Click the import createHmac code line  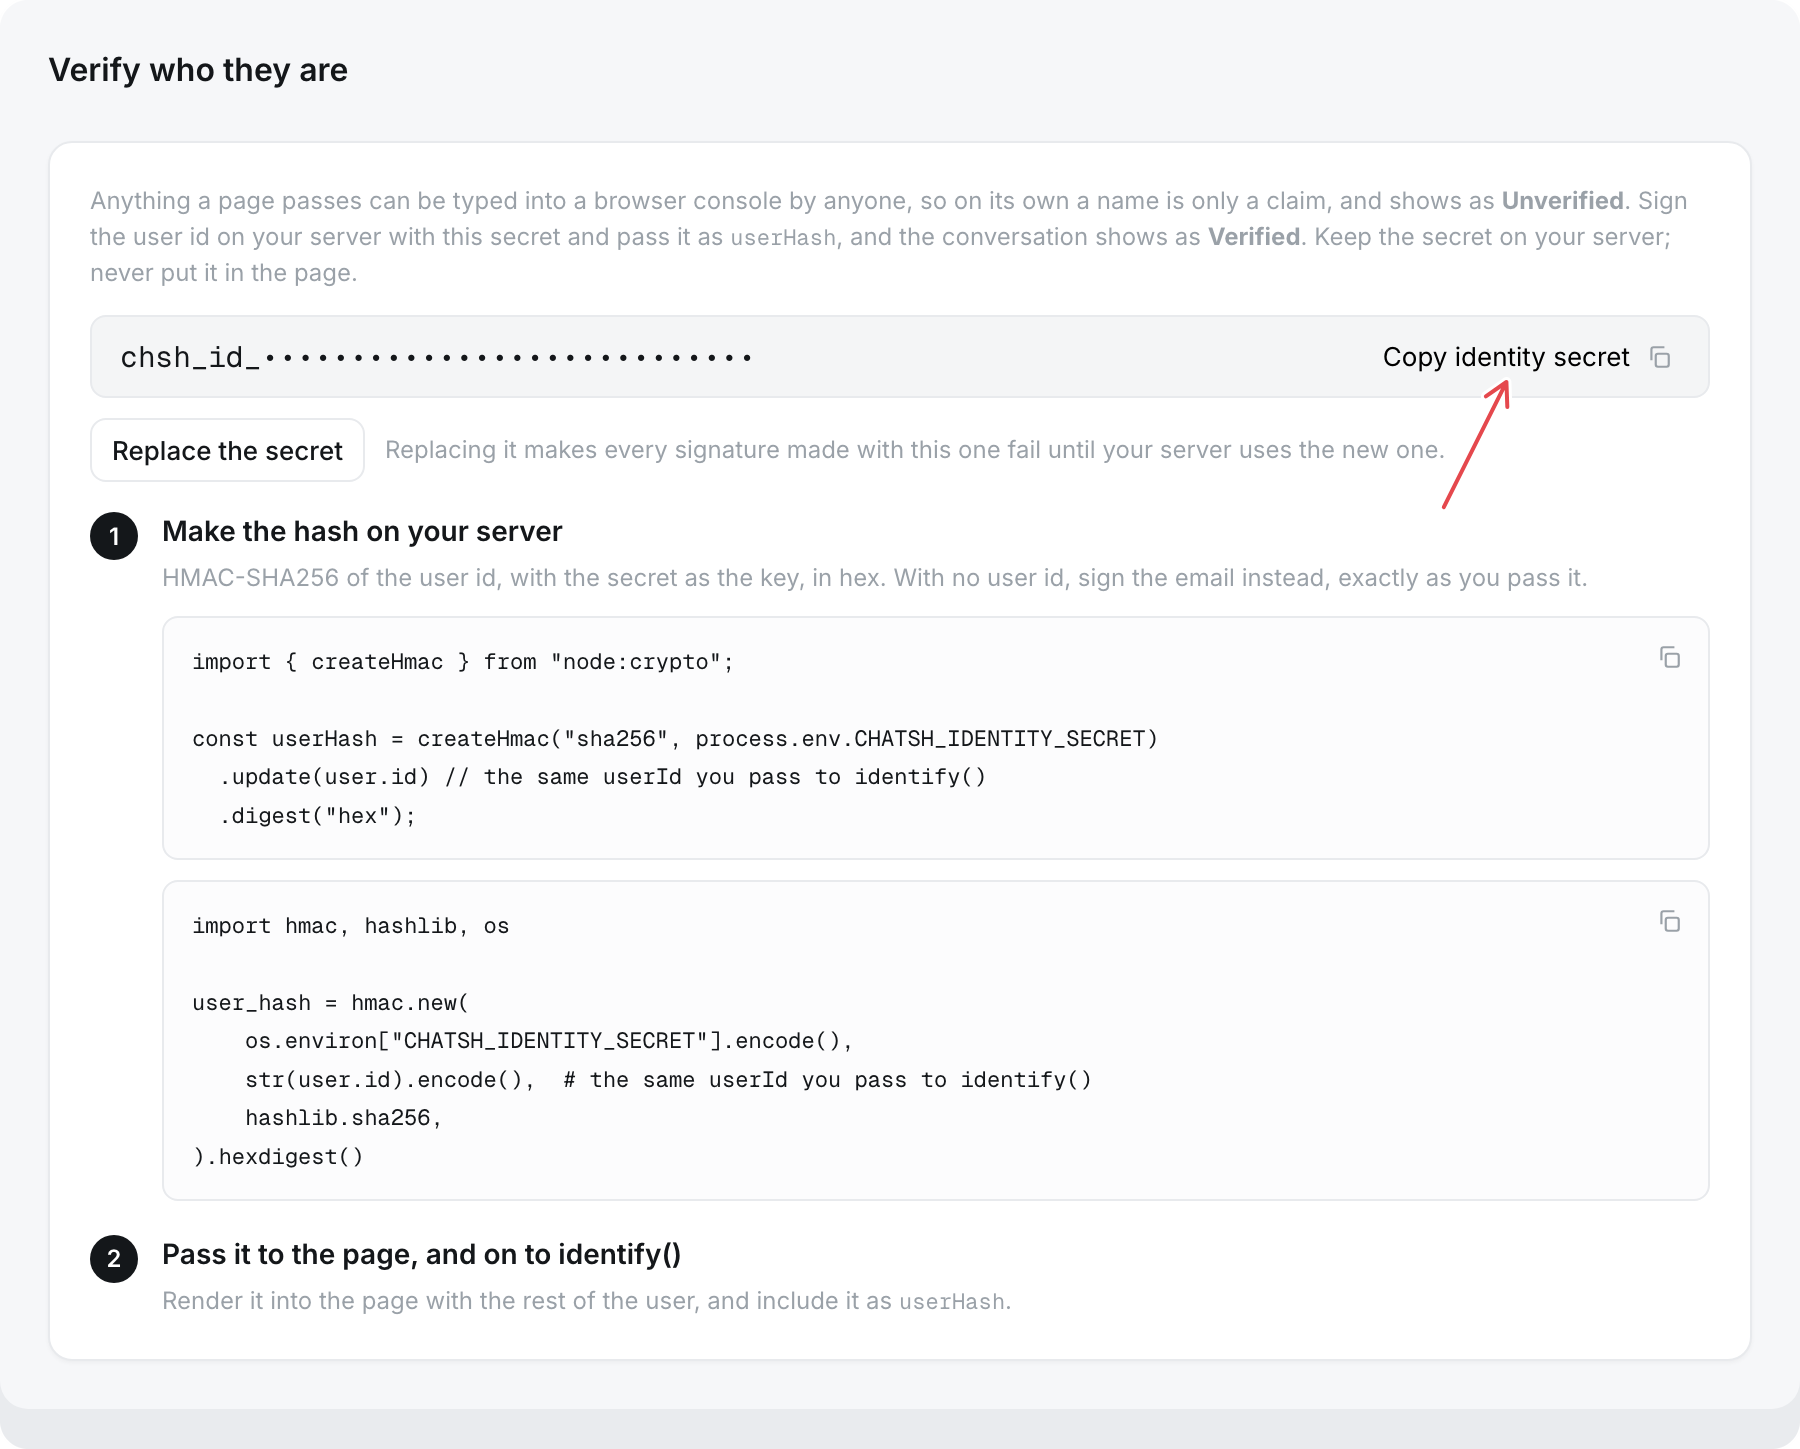pos(463,662)
